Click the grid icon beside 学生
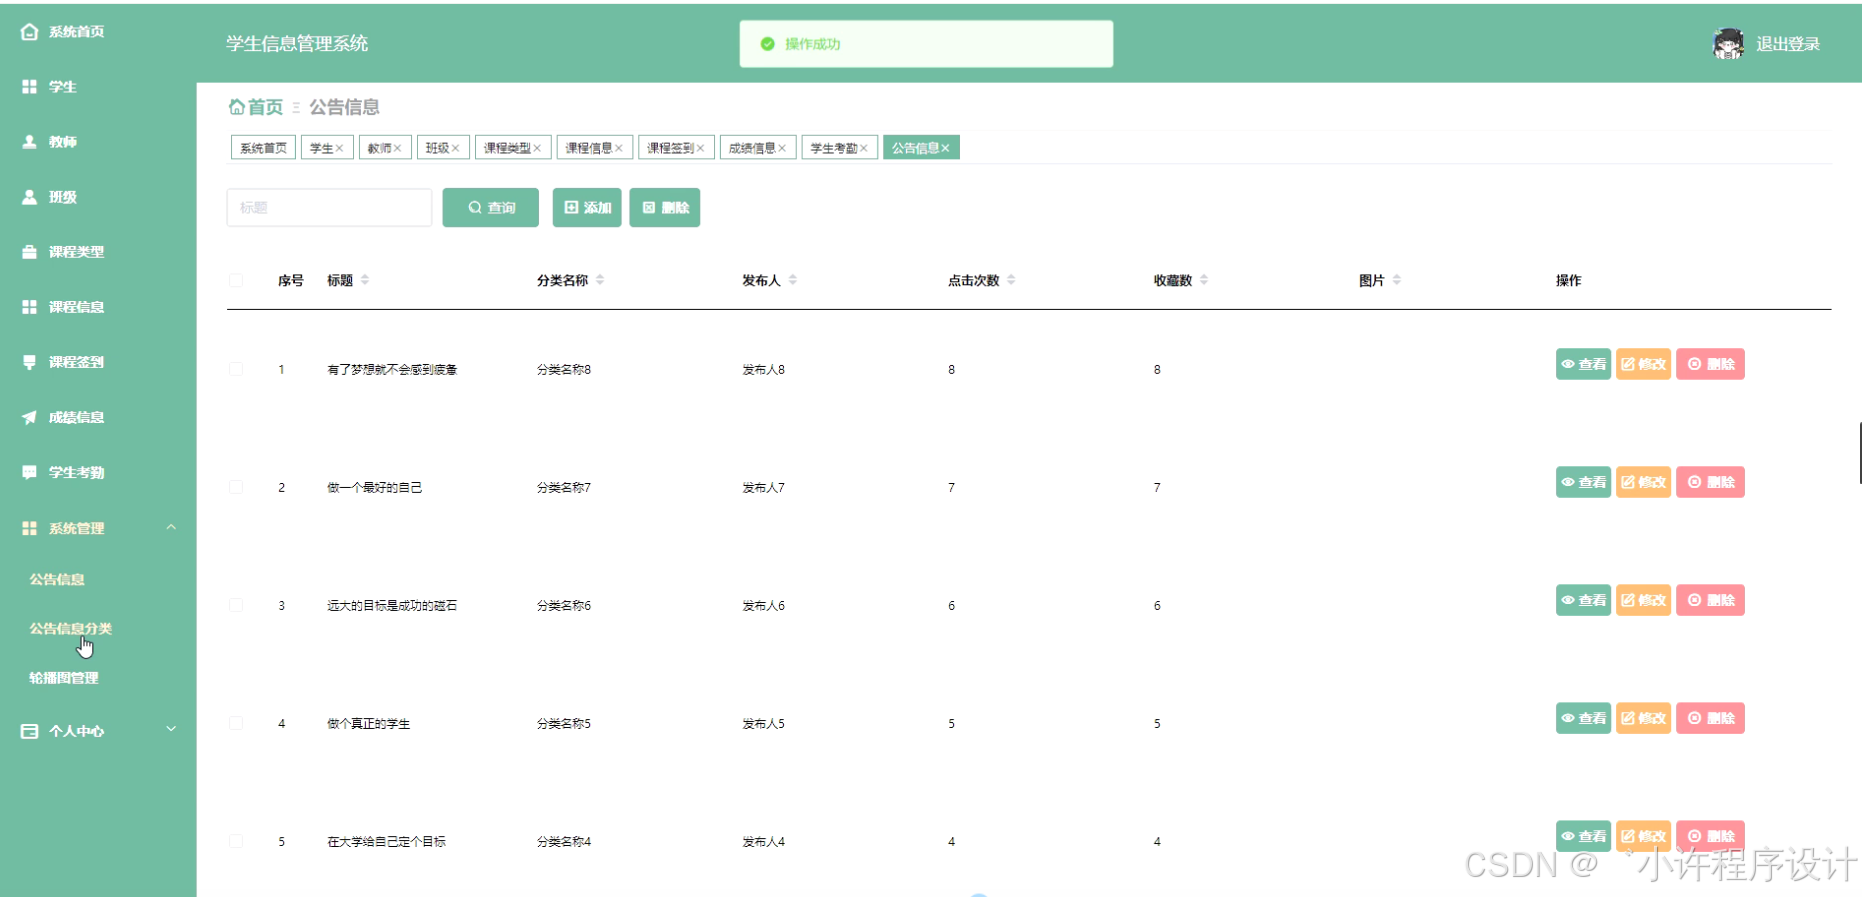 click(29, 87)
